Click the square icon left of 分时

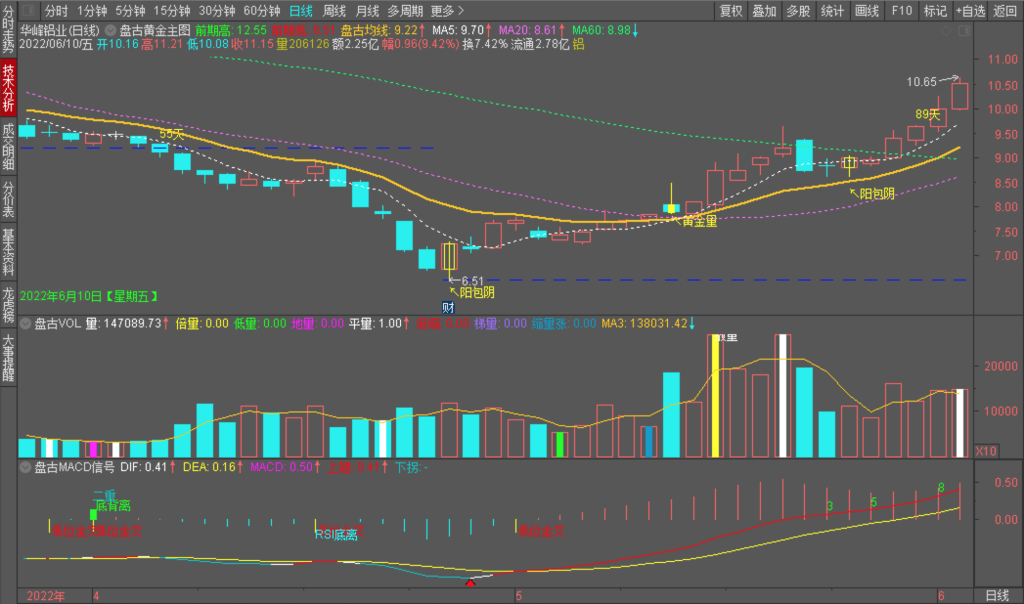(x=30, y=11)
